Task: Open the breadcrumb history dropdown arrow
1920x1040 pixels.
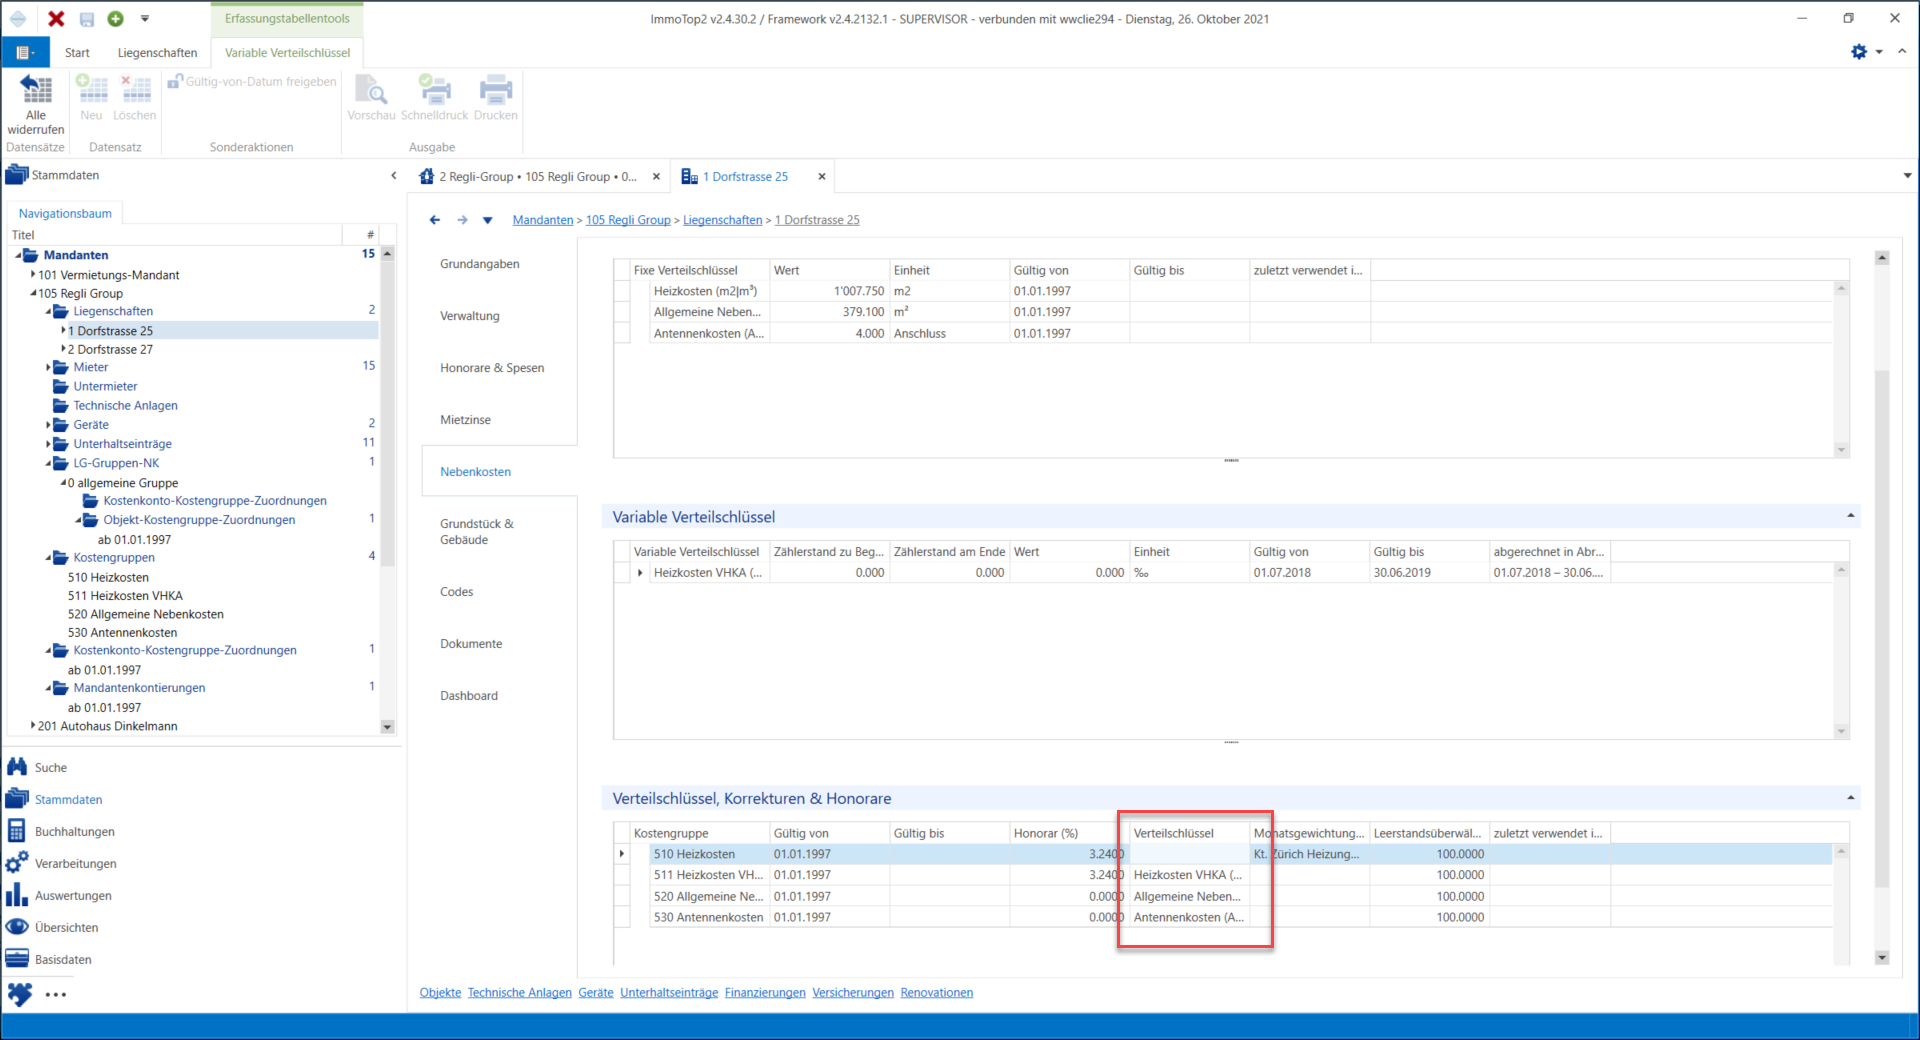Action: (488, 220)
